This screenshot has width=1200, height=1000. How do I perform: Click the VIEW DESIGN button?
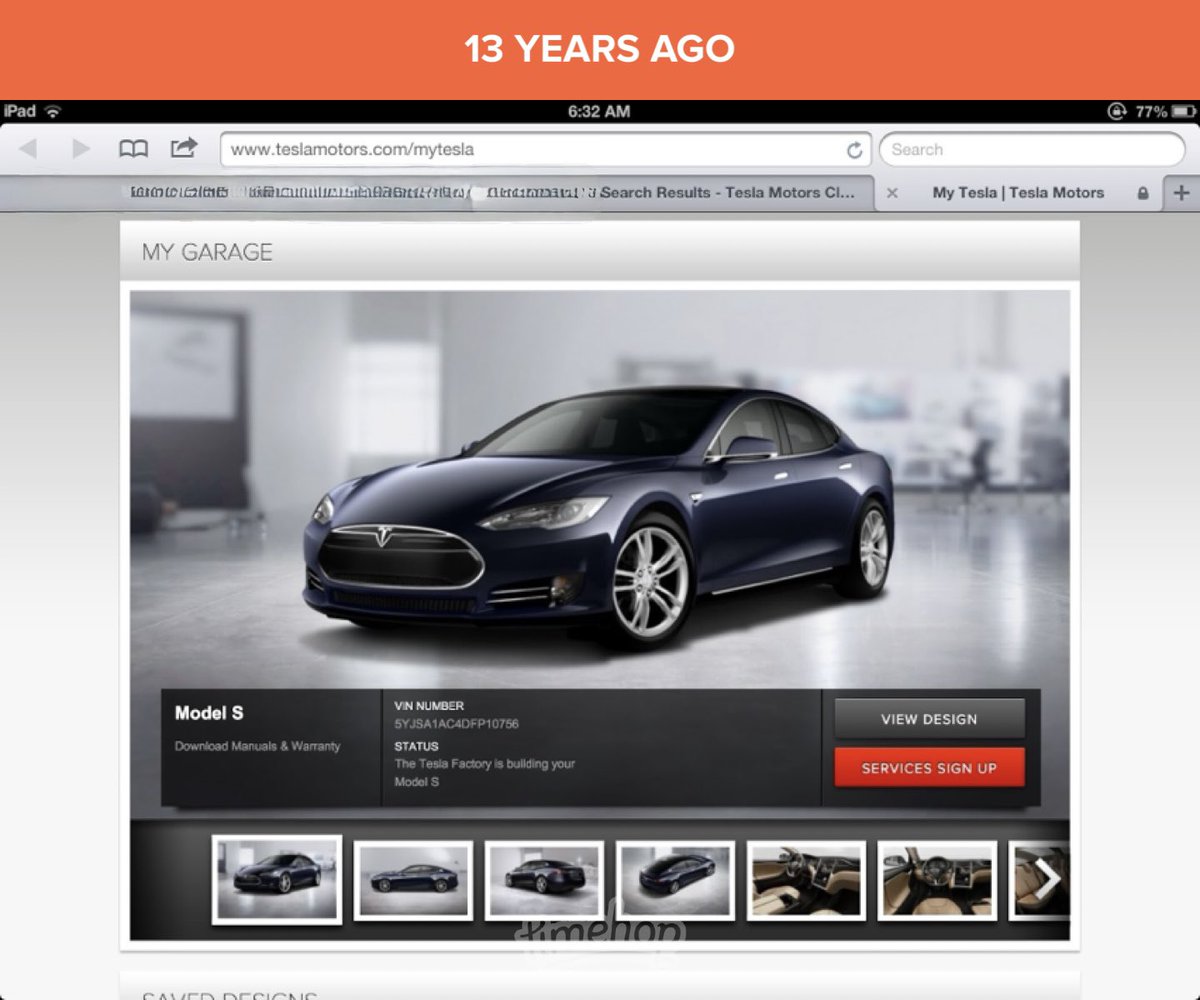tap(929, 719)
